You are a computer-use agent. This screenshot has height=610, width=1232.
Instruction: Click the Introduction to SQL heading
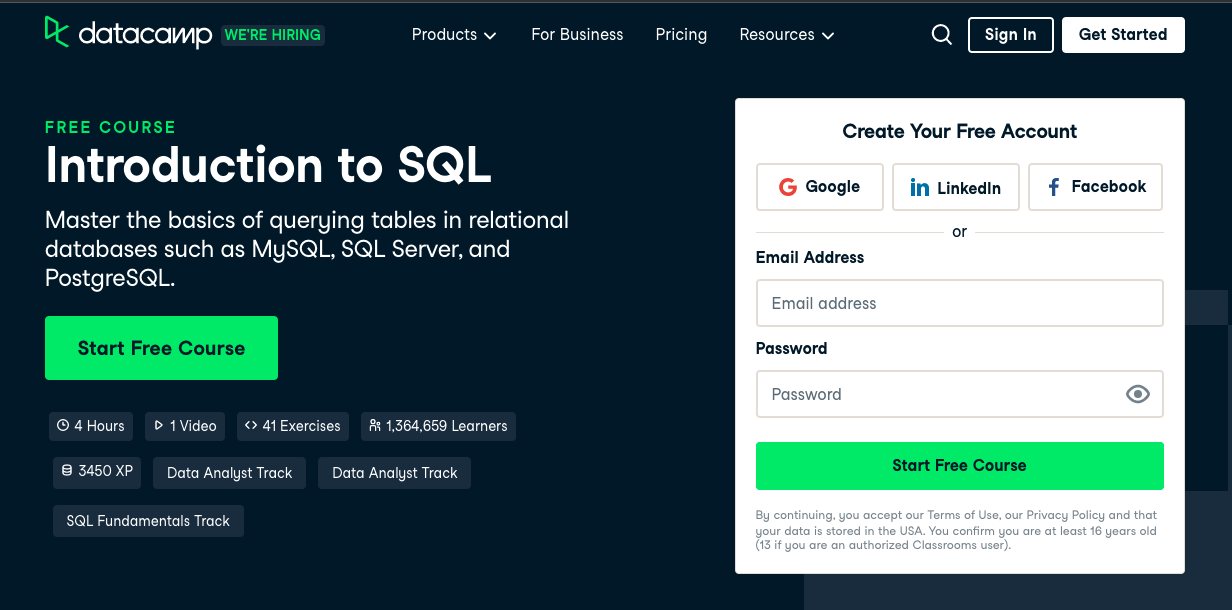click(x=268, y=166)
